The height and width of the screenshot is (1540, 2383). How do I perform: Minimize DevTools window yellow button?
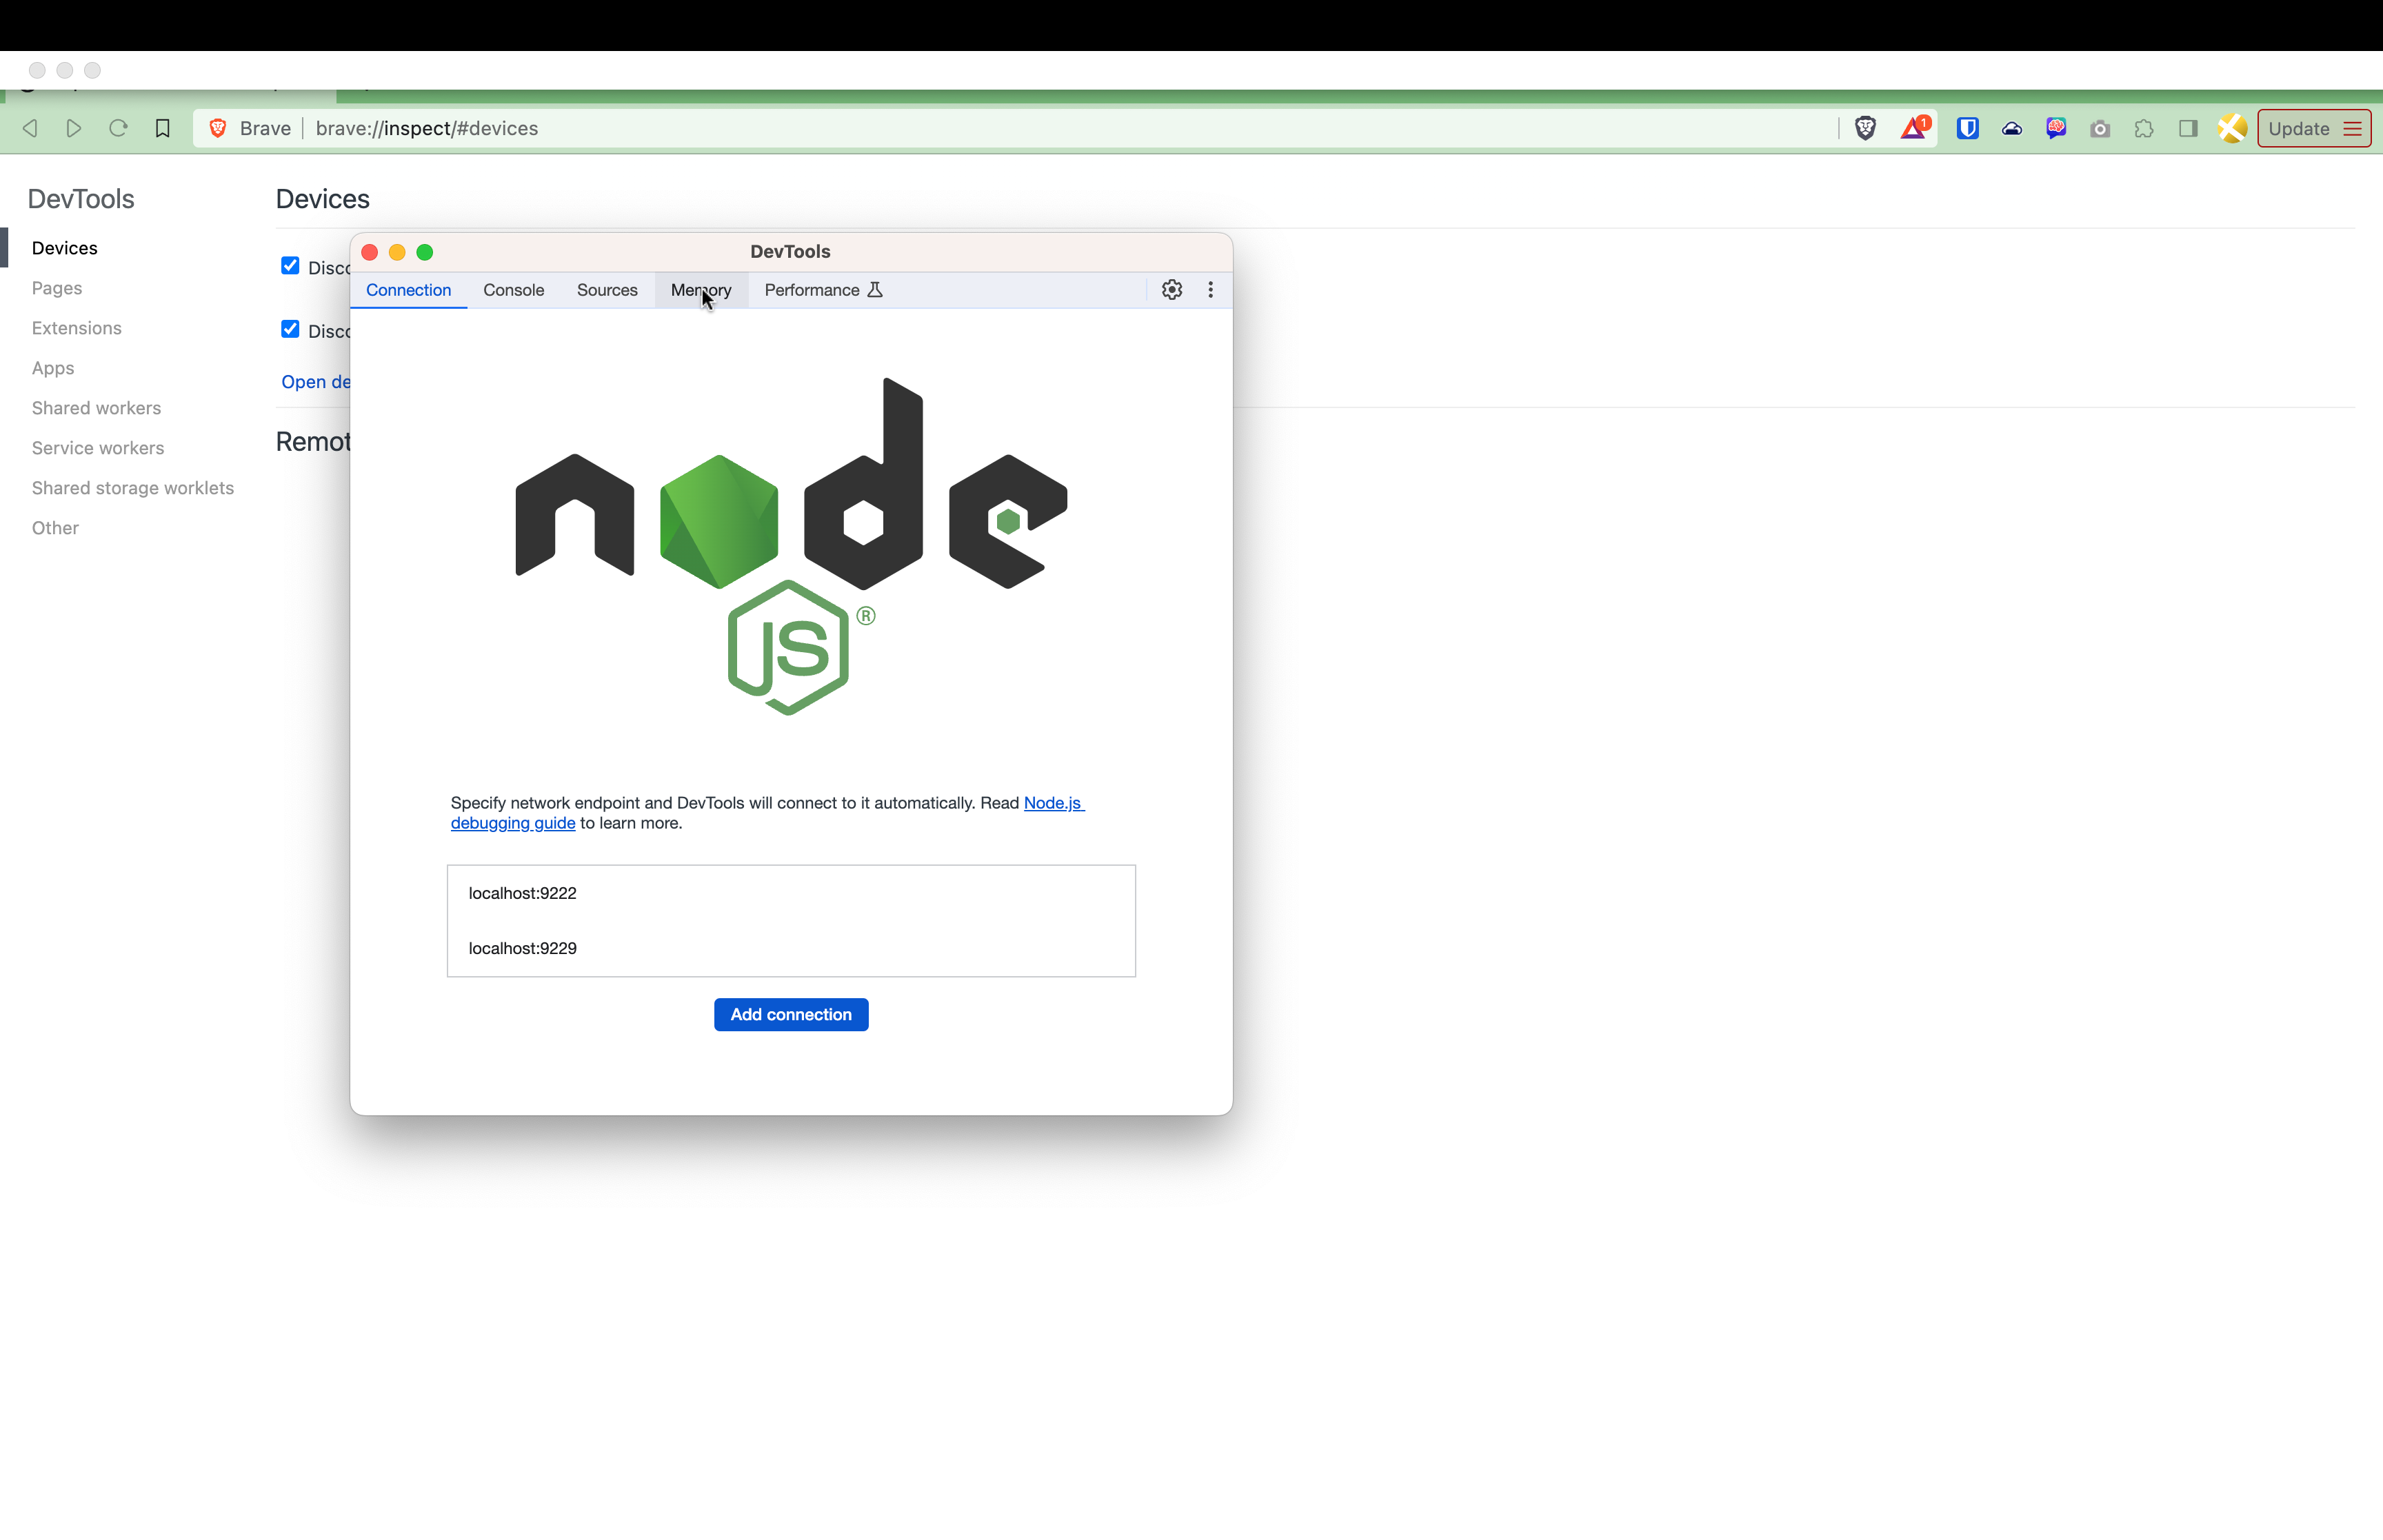(x=397, y=252)
